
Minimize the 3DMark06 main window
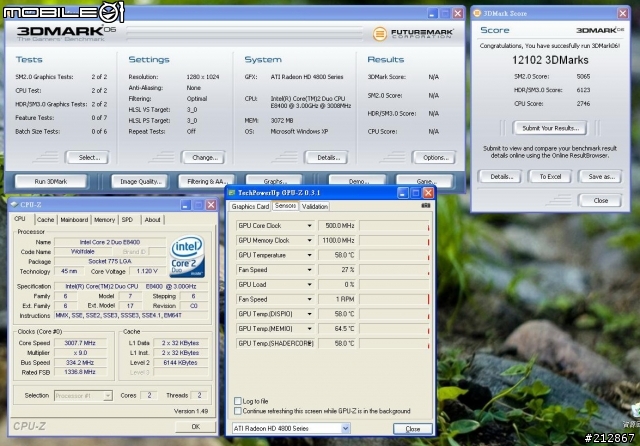433,14
